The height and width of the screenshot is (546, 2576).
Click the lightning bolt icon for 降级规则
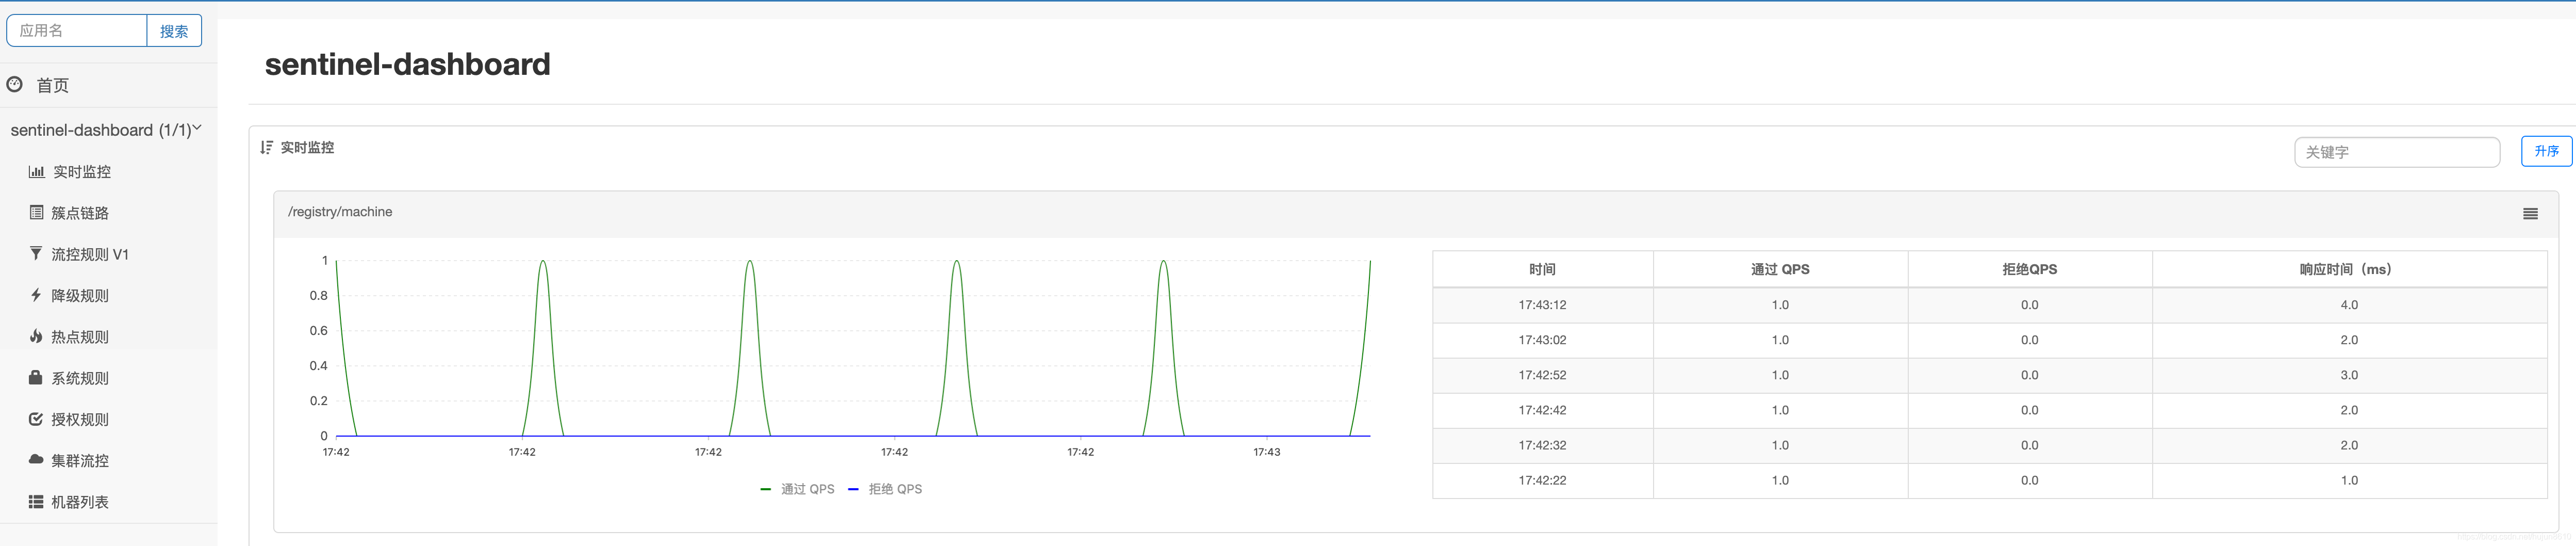click(x=36, y=295)
